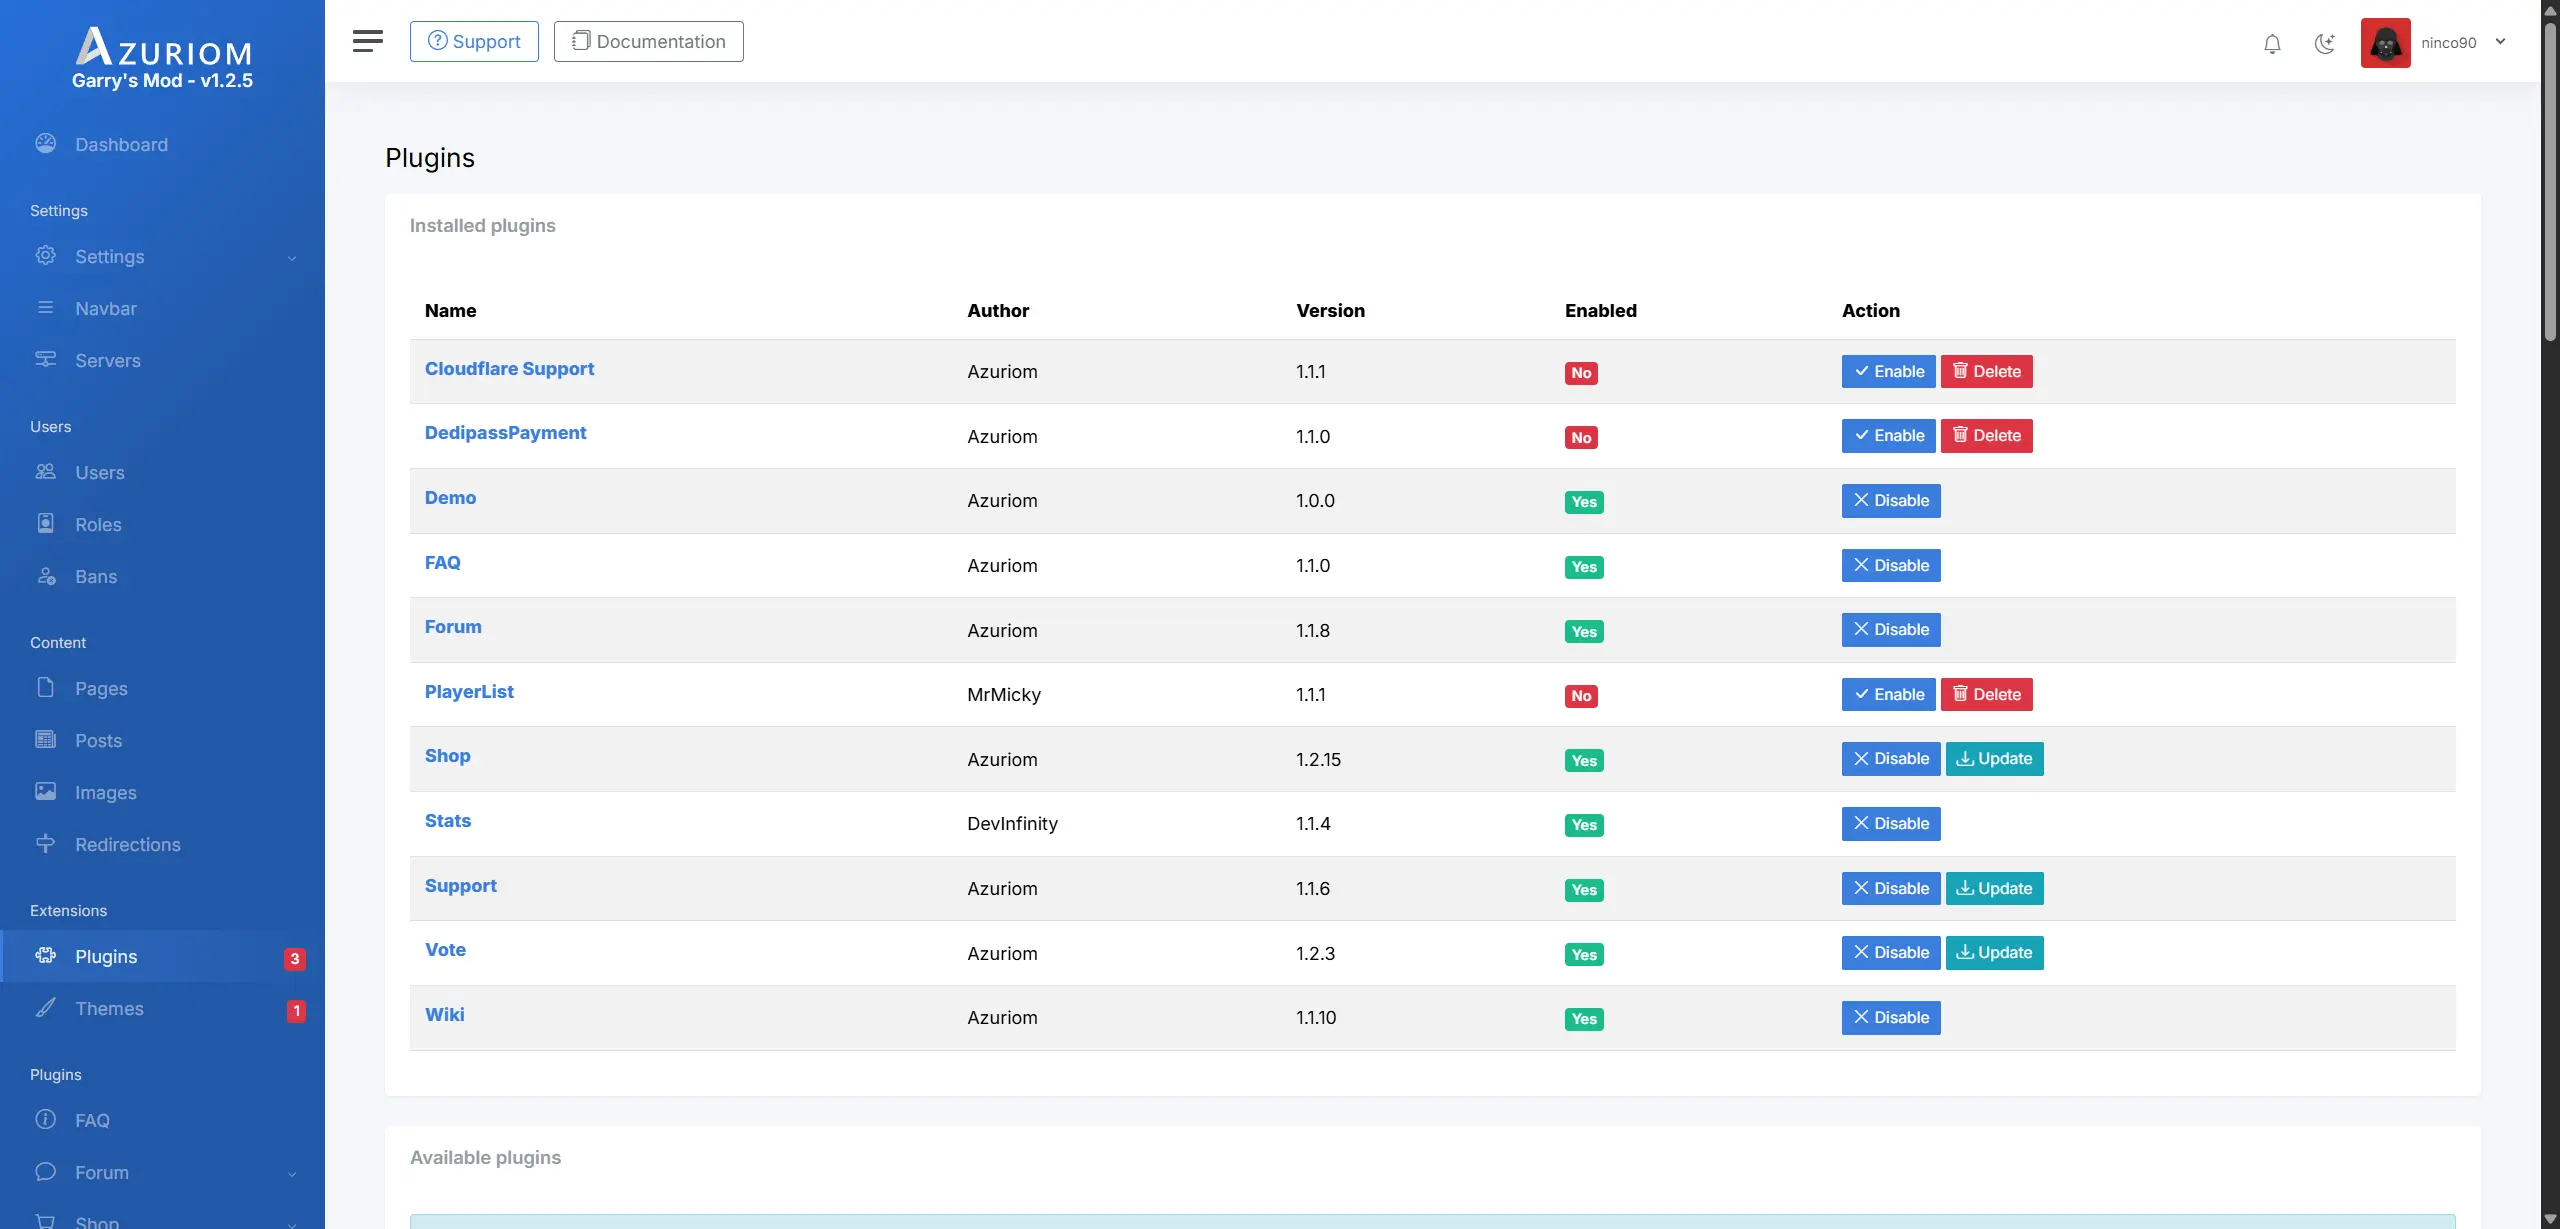Image resolution: width=2560 pixels, height=1229 pixels.
Task: Disable the Stats plugin
Action: 1891,823
